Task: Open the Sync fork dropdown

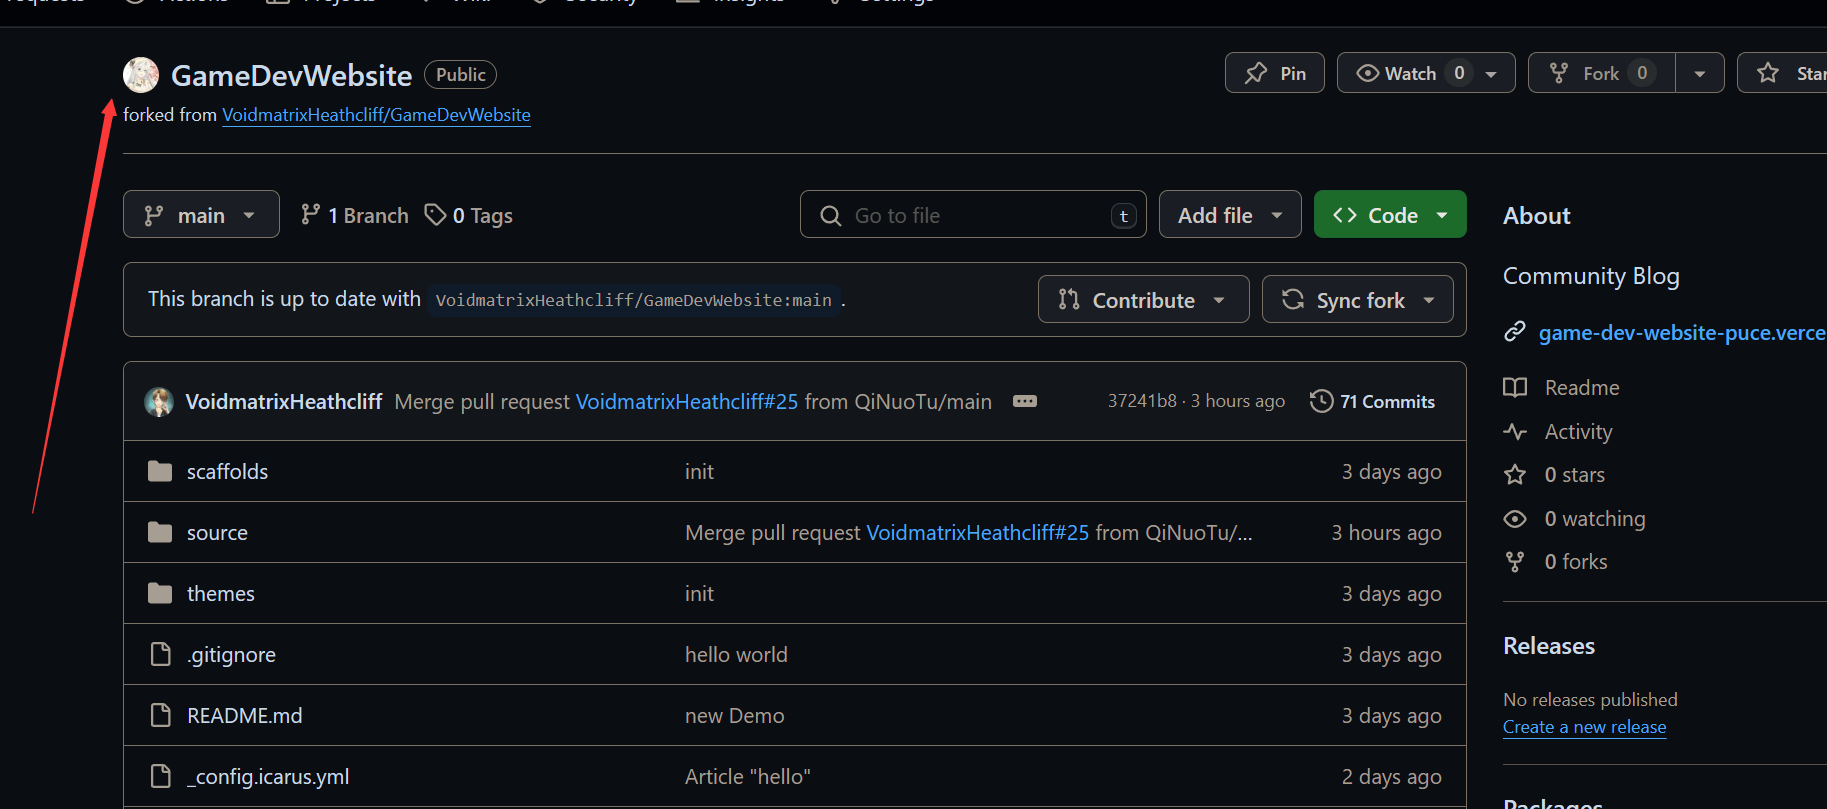Action: pos(1358,299)
